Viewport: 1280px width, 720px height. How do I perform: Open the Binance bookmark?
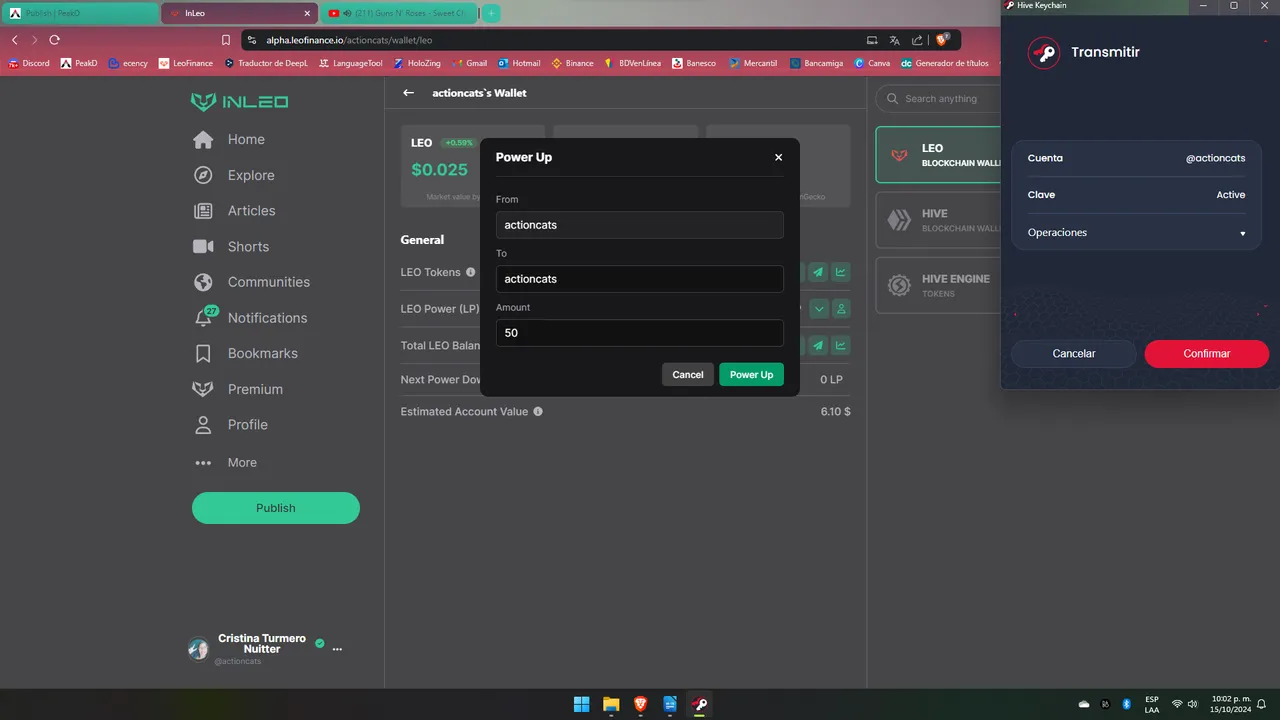pyautogui.click(x=573, y=63)
